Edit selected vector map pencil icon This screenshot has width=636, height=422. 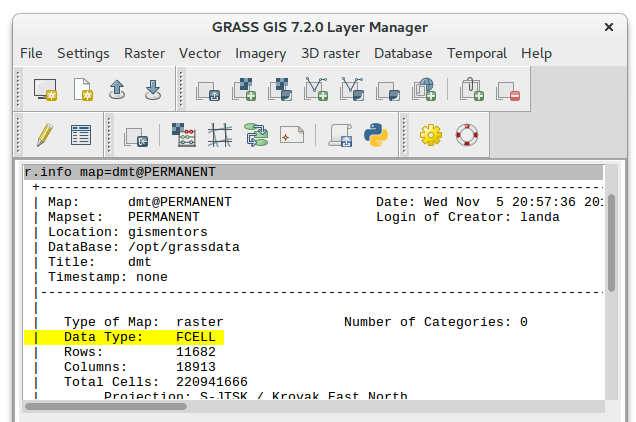pos(45,135)
